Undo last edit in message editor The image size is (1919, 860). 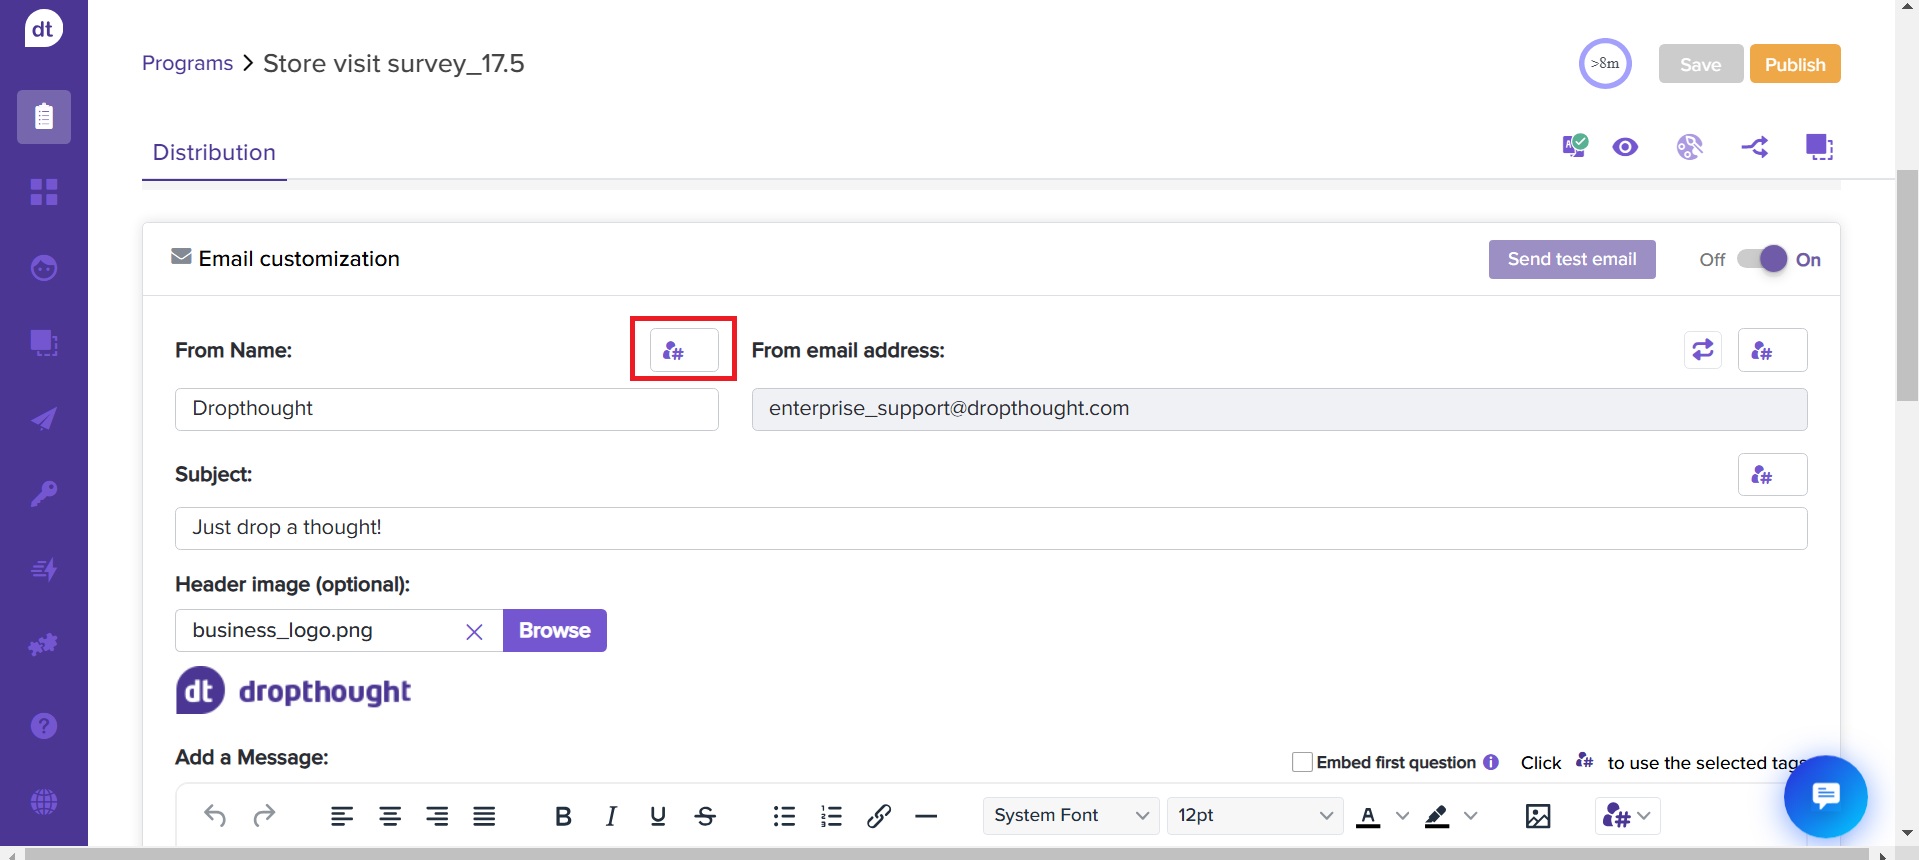point(215,816)
